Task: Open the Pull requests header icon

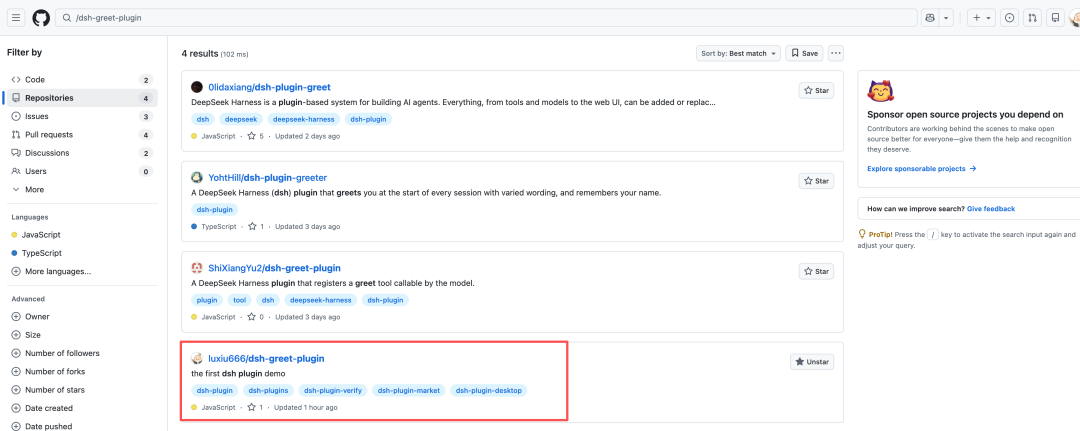Action: pos(1032,18)
